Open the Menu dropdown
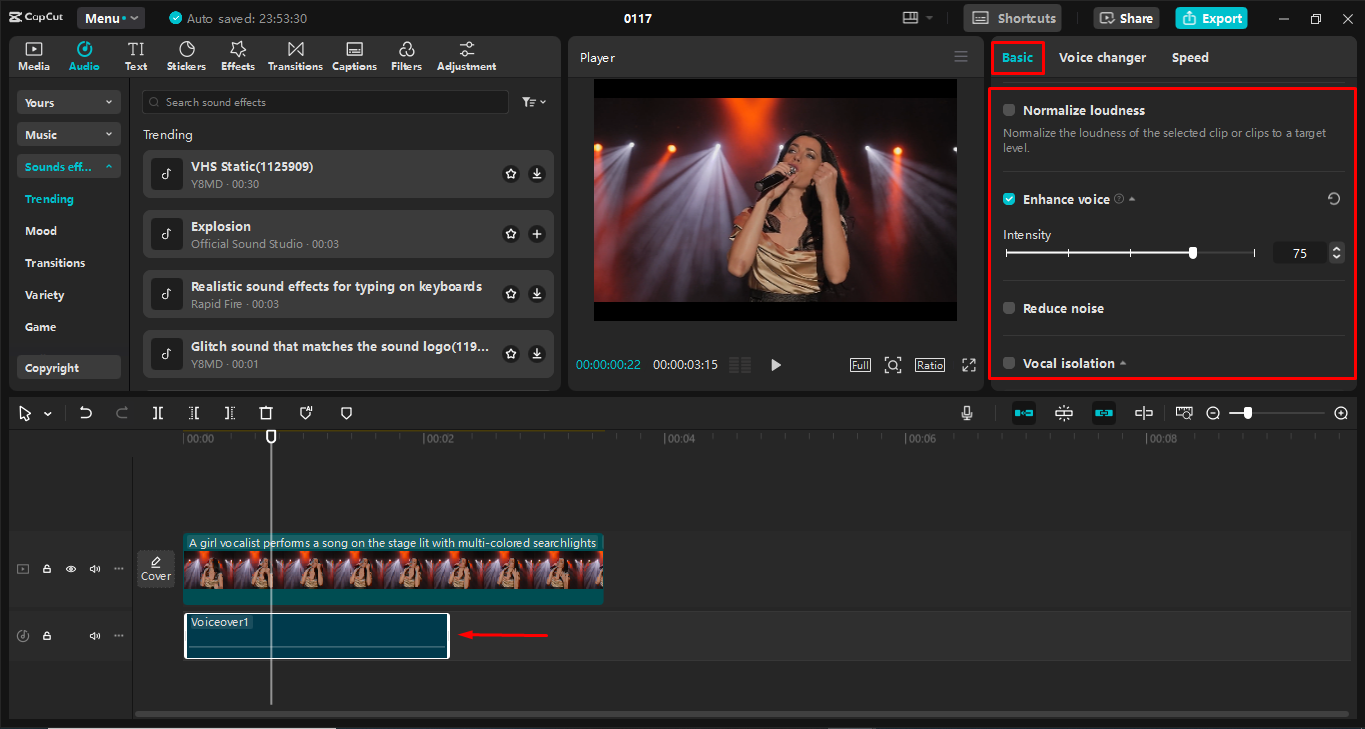The width and height of the screenshot is (1365, 729). coord(111,18)
